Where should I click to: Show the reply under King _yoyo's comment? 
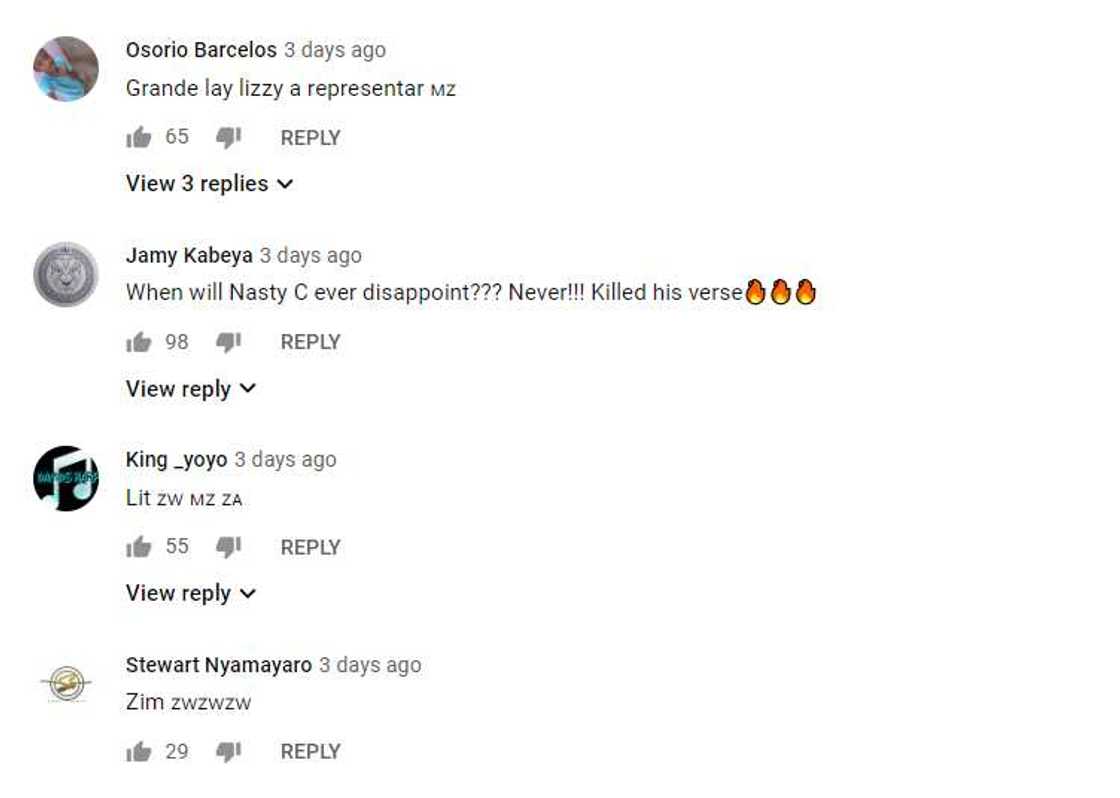pyautogui.click(x=190, y=593)
